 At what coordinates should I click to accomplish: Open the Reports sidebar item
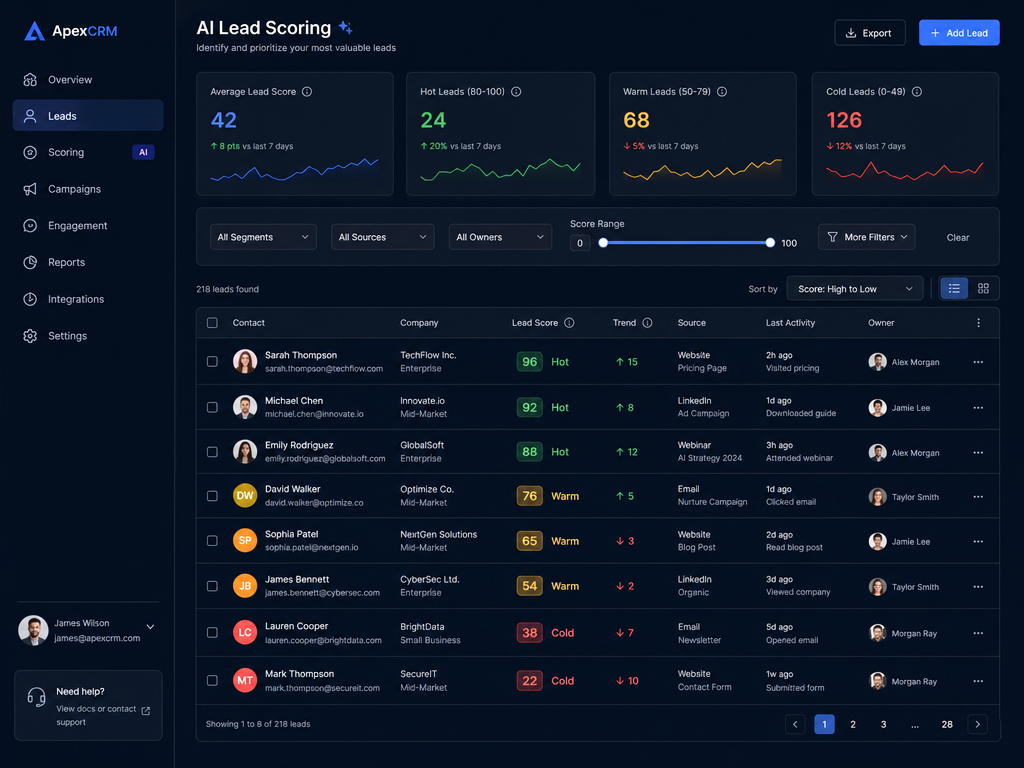tap(88, 262)
